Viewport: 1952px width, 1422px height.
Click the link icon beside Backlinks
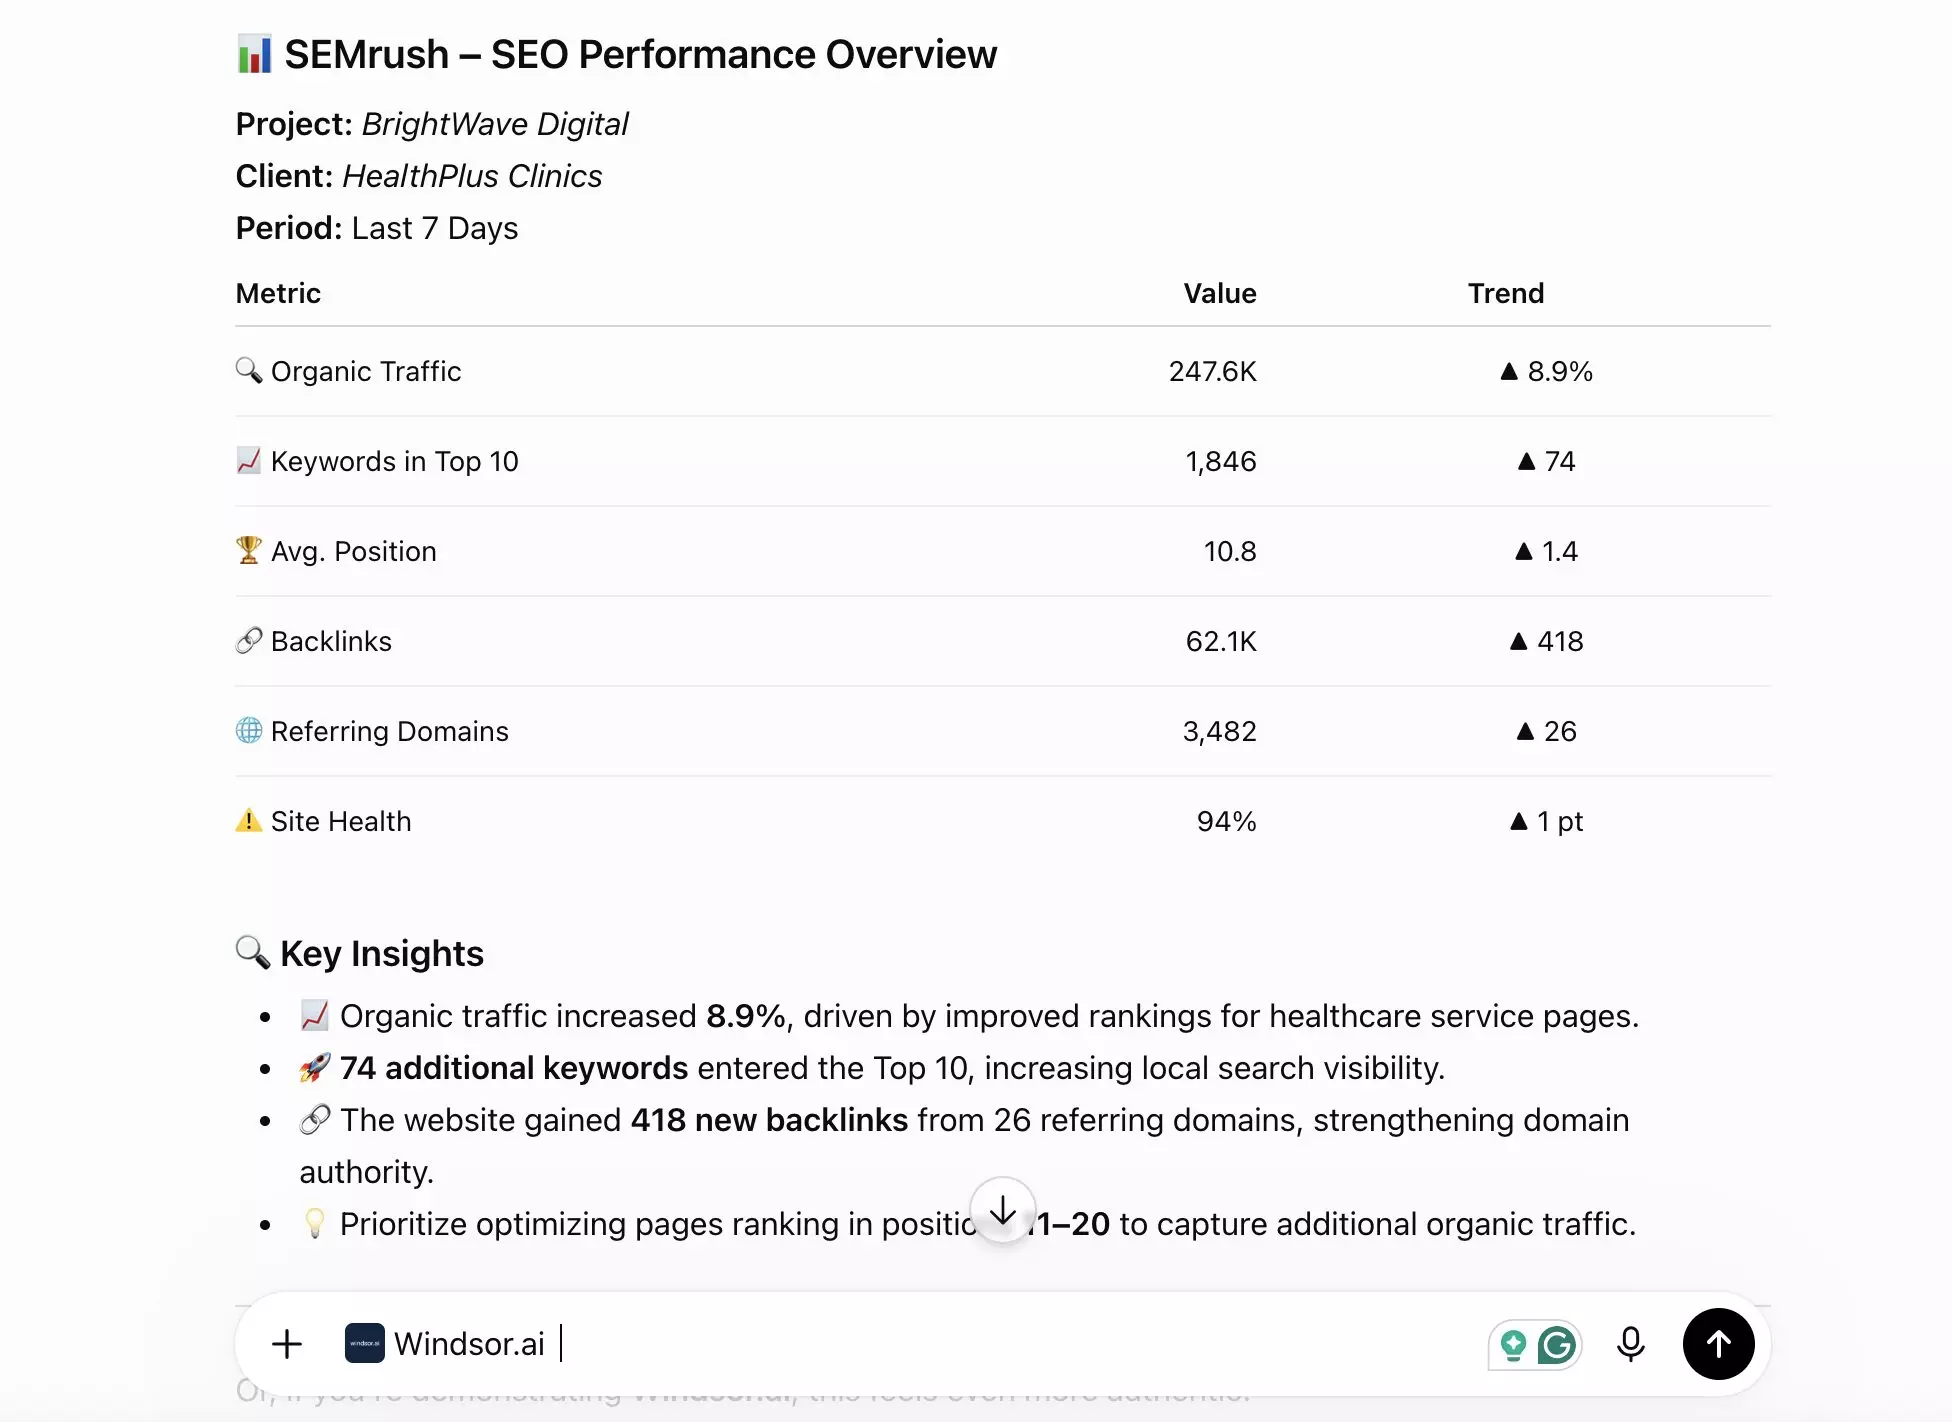click(249, 640)
